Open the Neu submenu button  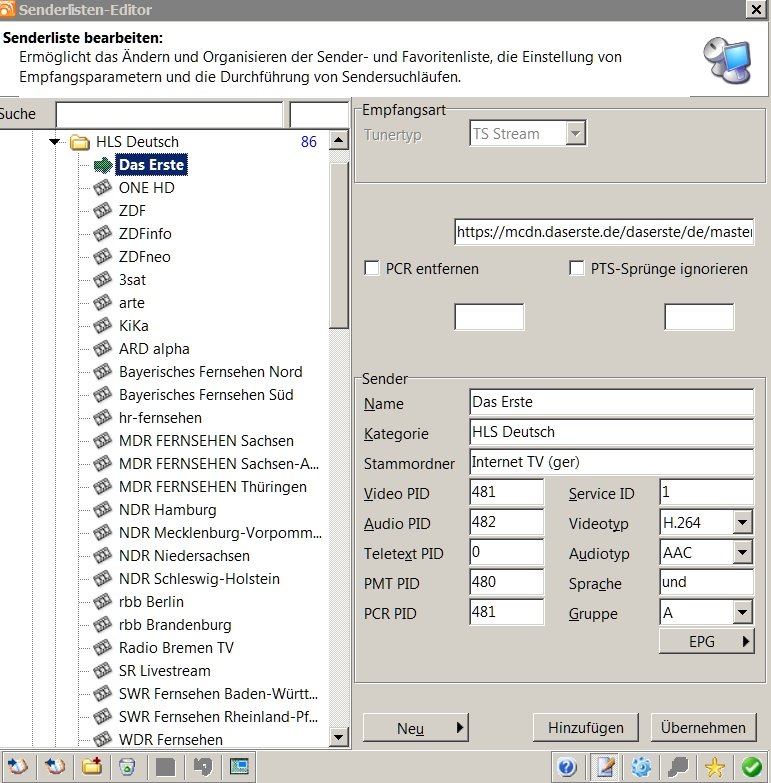[x=415, y=728]
